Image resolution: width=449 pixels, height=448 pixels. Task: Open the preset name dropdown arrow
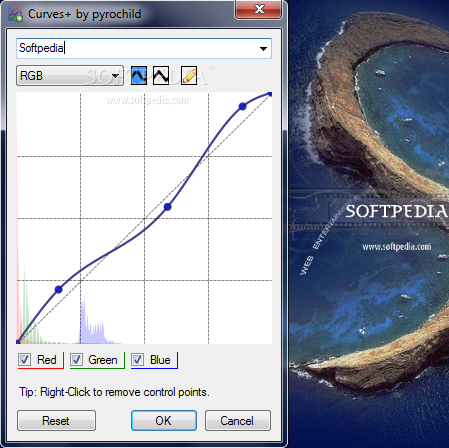tap(263, 49)
